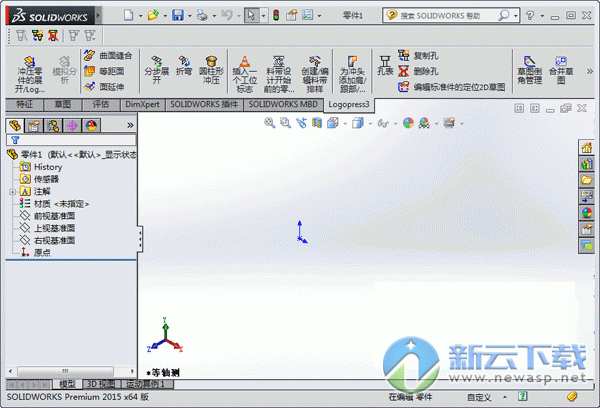Click the 插入一个工位标志 cone icon
600x408 pixels.
tap(245, 62)
